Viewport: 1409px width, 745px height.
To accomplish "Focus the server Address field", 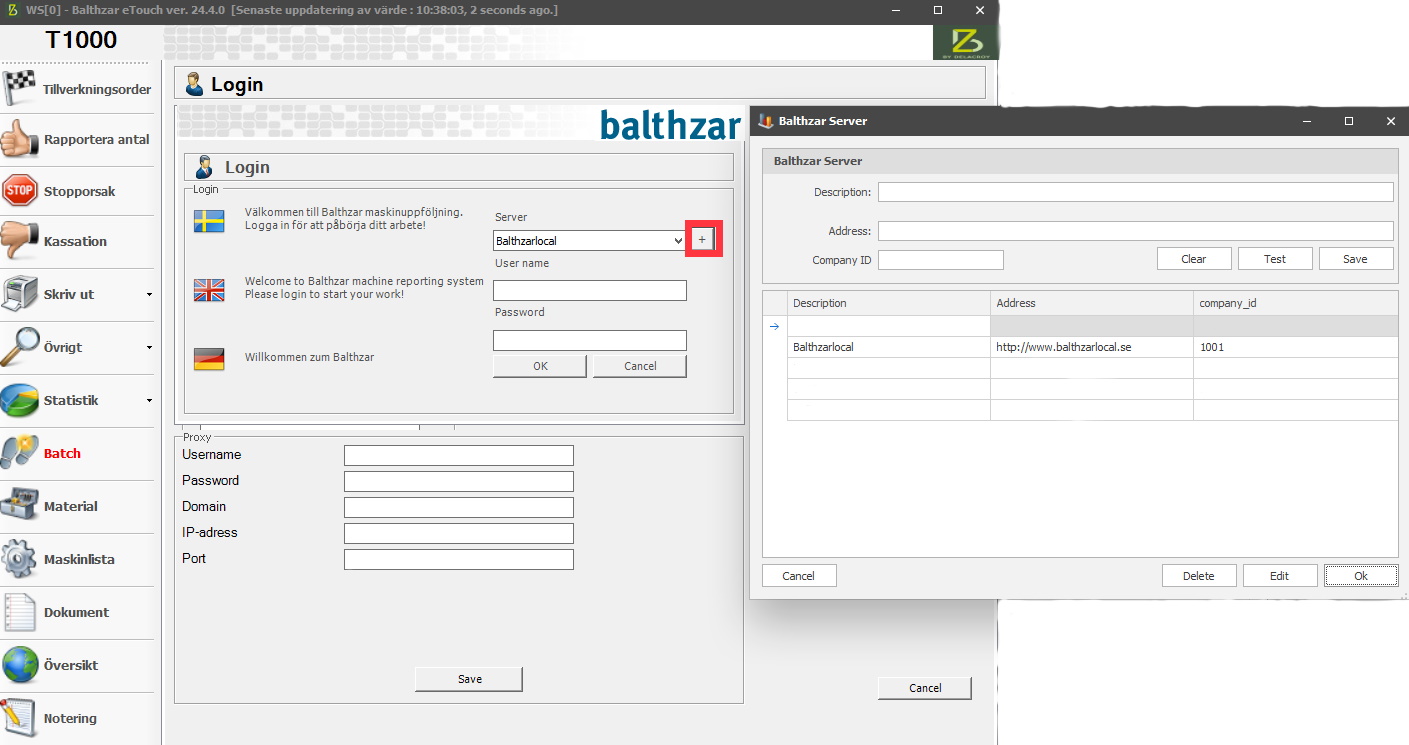I will 1136,231.
